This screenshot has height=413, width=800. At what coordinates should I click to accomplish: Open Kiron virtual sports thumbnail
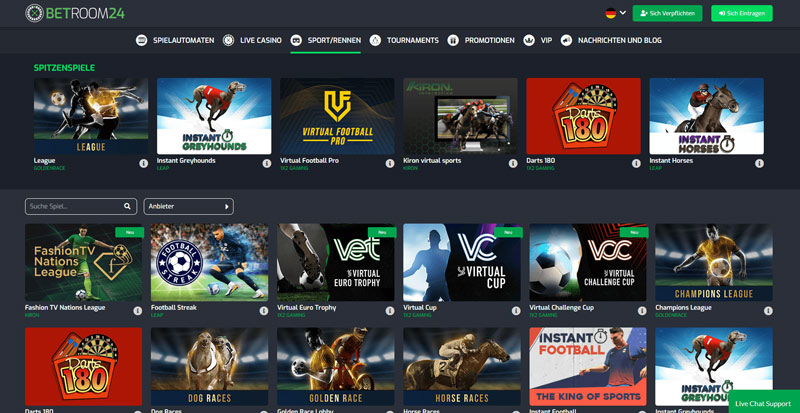coord(460,116)
